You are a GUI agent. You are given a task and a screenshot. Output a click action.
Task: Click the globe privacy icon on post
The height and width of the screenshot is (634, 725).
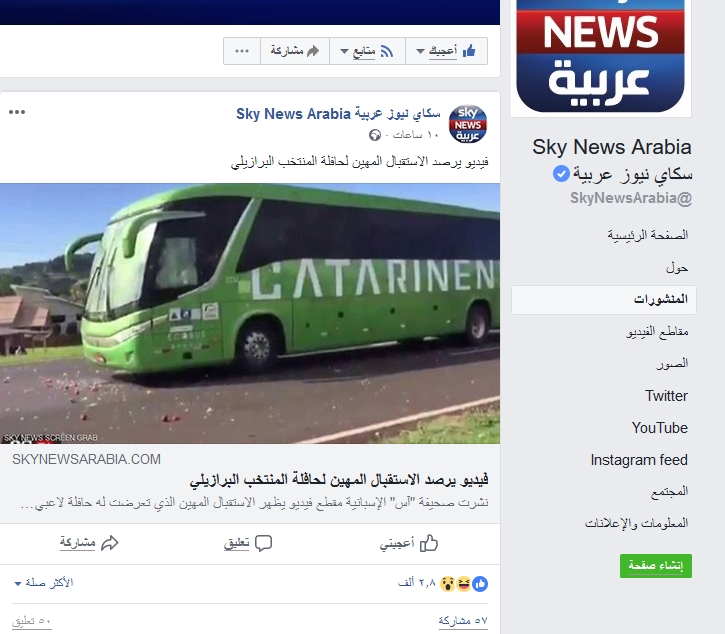pos(375,135)
